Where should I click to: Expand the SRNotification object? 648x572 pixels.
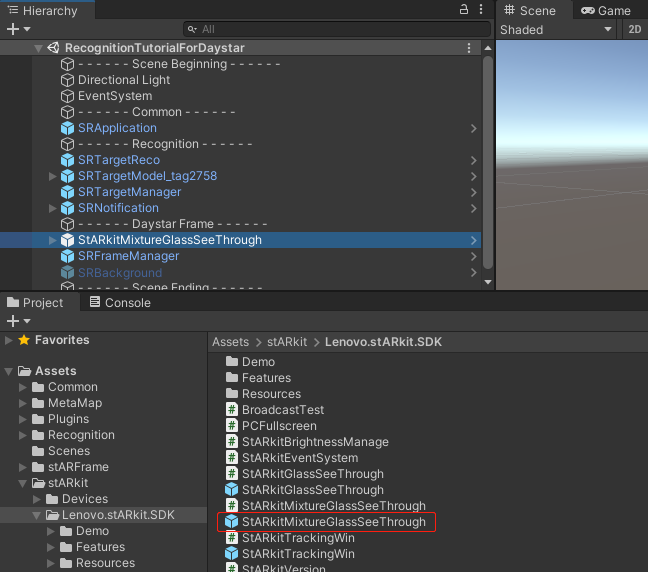52,208
